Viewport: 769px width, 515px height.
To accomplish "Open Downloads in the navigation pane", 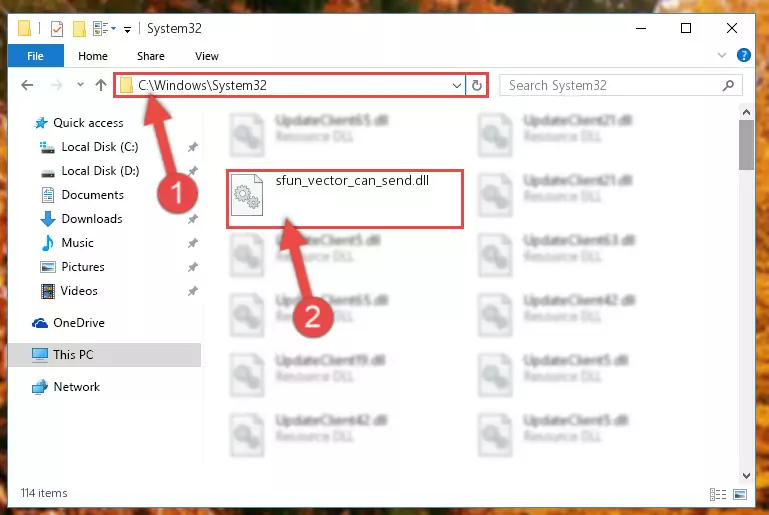I will point(92,219).
